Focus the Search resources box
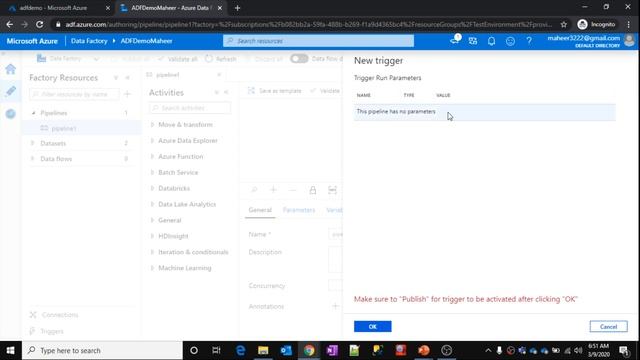 point(318,41)
